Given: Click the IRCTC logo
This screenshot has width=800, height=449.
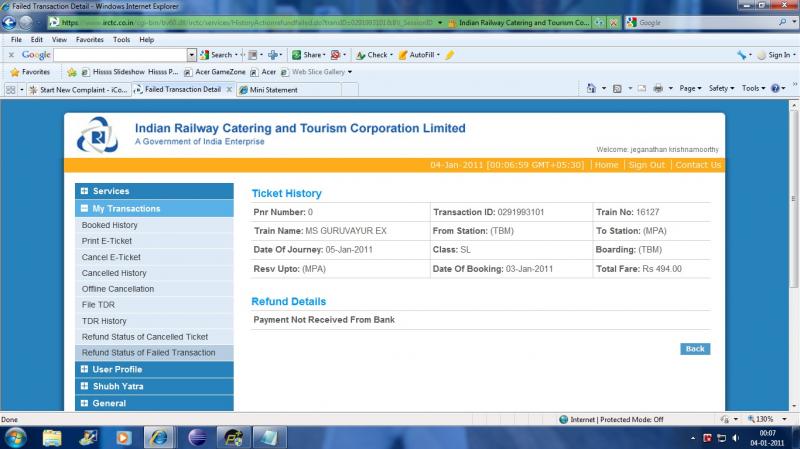Looking at the screenshot, I should [97, 135].
